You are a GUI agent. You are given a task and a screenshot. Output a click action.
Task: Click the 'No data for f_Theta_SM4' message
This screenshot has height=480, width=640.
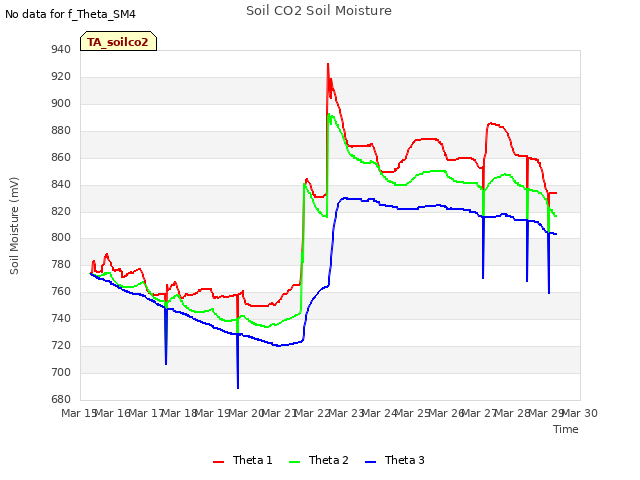[x=70, y=14]
